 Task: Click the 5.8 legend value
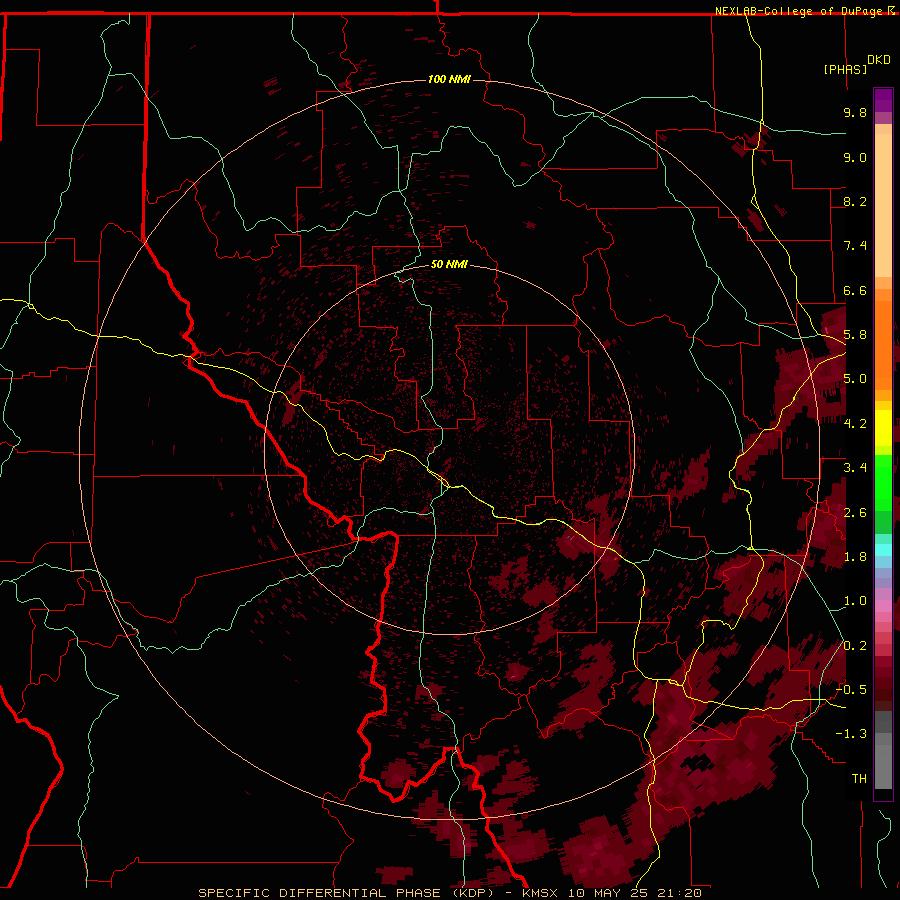click(x=855, y=335)
